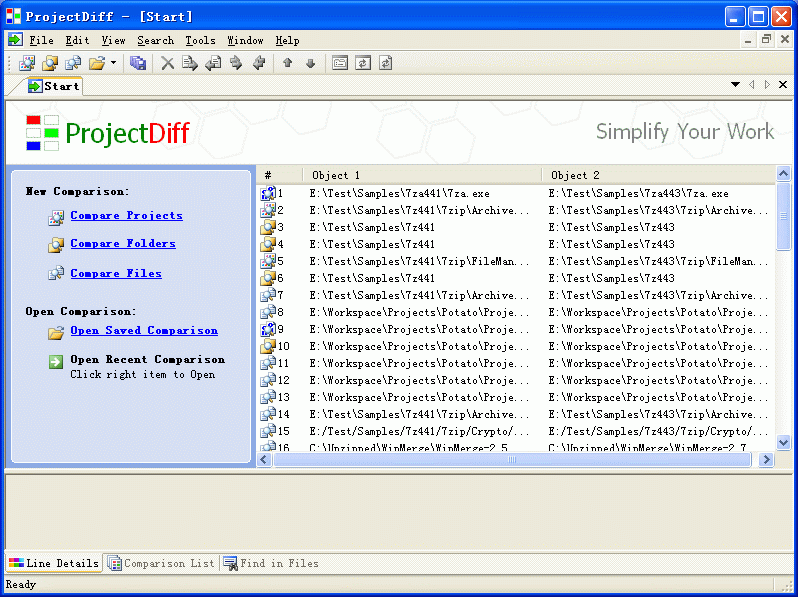The image size is (798, 597).
Task: Open the File menu
Action: click(x=41, y=40)
